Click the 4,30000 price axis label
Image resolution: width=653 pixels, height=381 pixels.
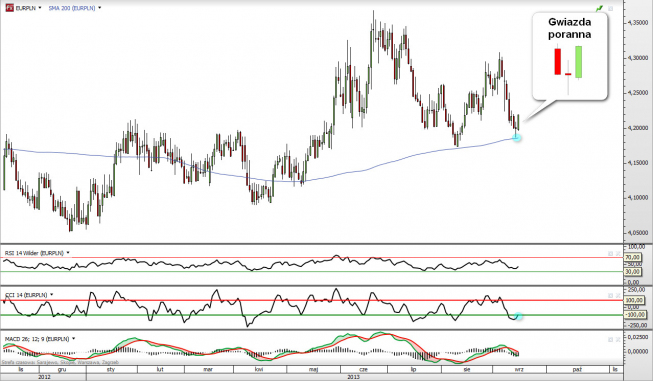tap(638, 58)
